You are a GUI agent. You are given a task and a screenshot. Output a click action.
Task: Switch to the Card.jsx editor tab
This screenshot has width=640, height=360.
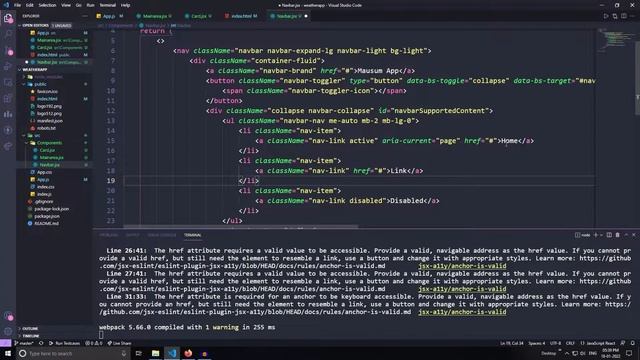[x=198, y=16]
